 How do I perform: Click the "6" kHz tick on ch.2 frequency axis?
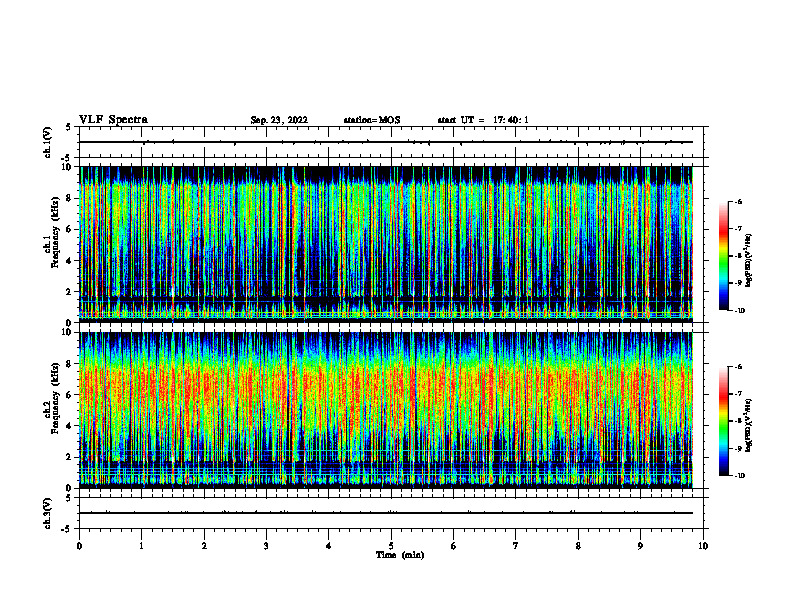point(70,395)
